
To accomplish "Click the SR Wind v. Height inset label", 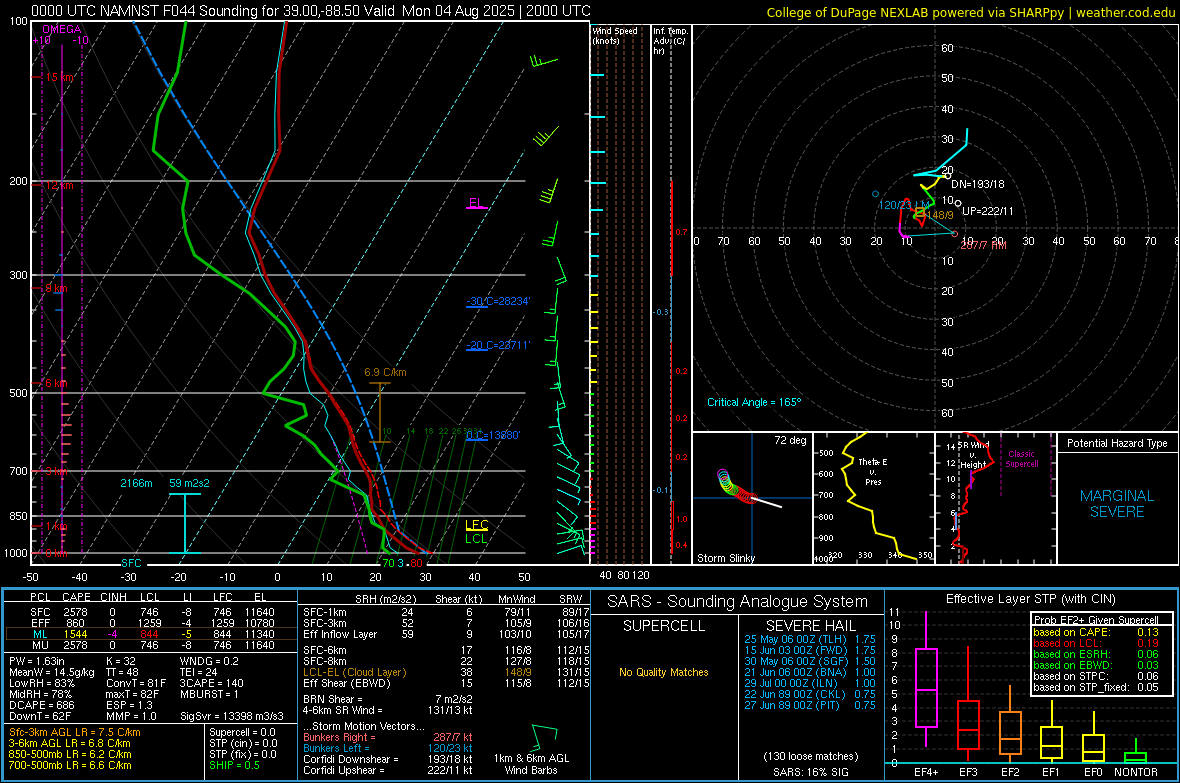I will 973,455.
